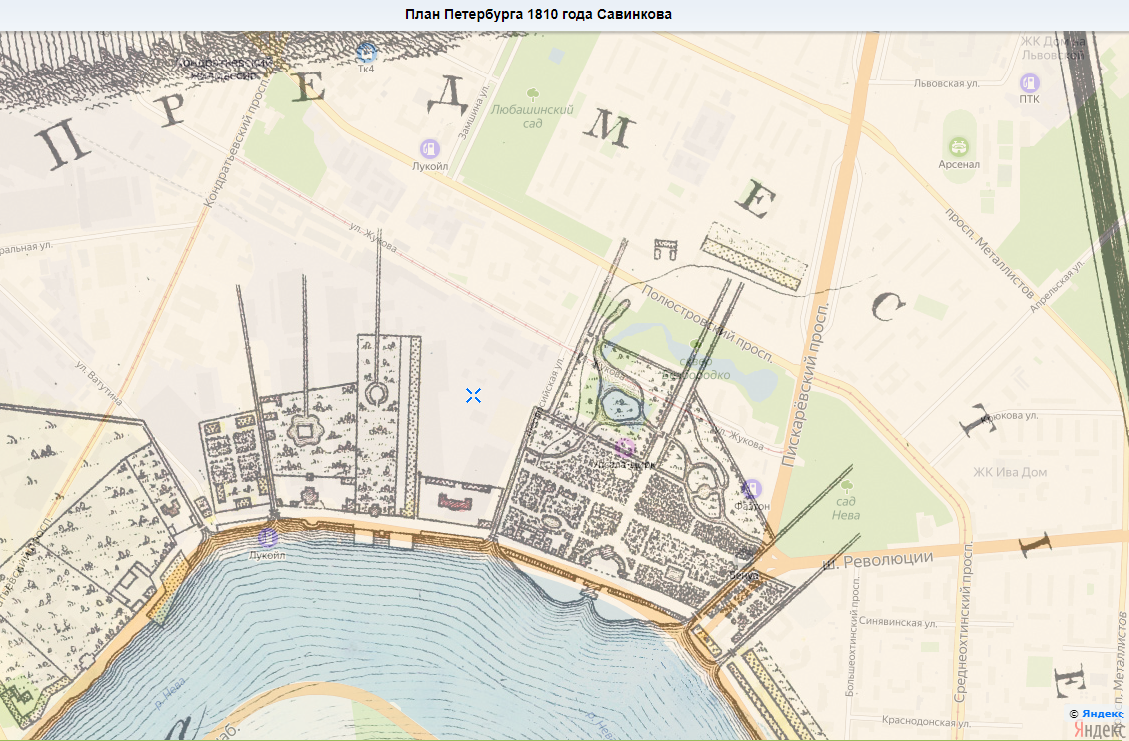Click the ул. Жукова label near Кондратьевский просп.

coord(373,237)
